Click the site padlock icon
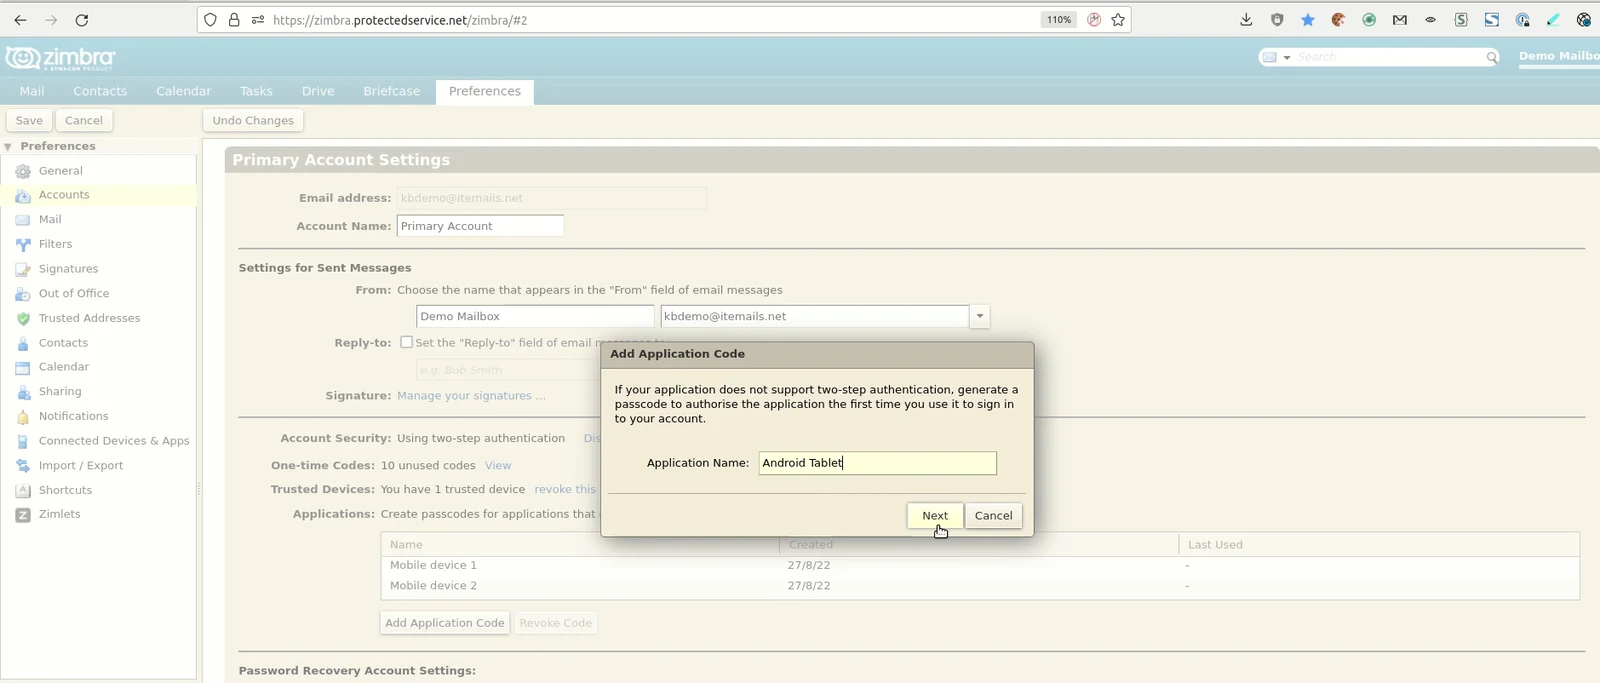 tap(234, 20)
